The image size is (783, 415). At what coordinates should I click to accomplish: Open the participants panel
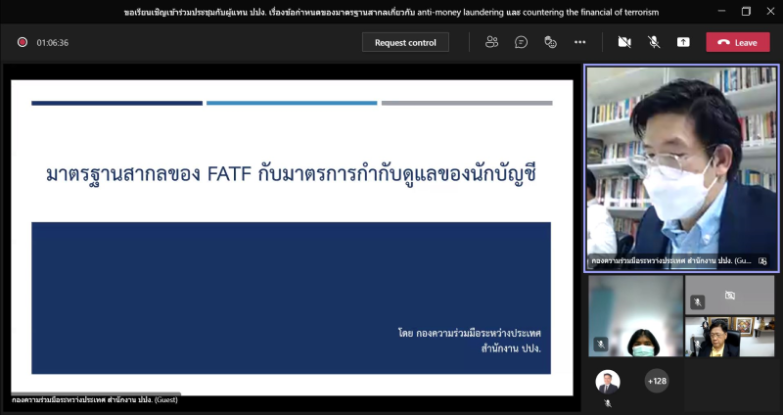tap(491, 42)
